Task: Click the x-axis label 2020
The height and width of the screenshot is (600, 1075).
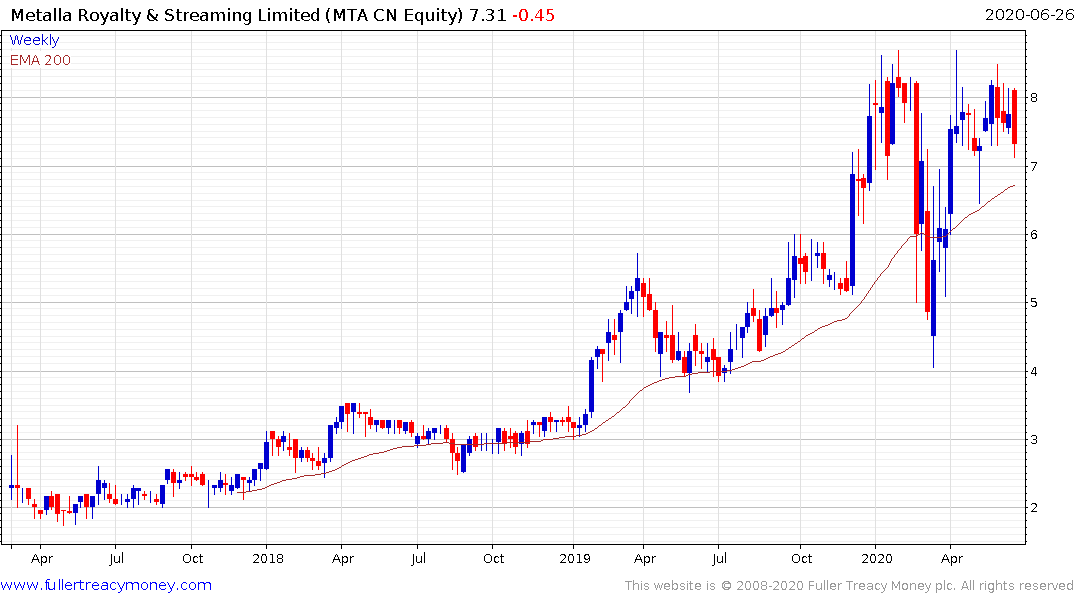Action: tap(876, 558)
